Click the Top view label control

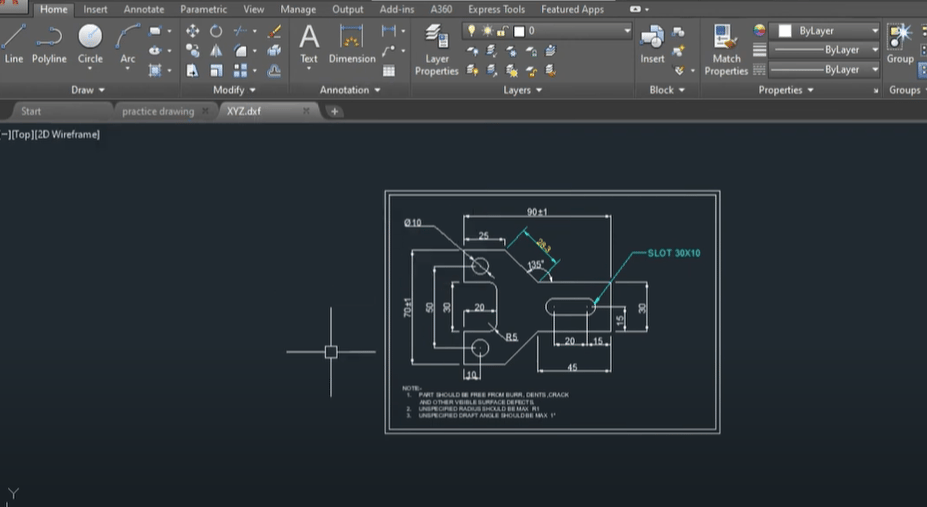point(24,134)
